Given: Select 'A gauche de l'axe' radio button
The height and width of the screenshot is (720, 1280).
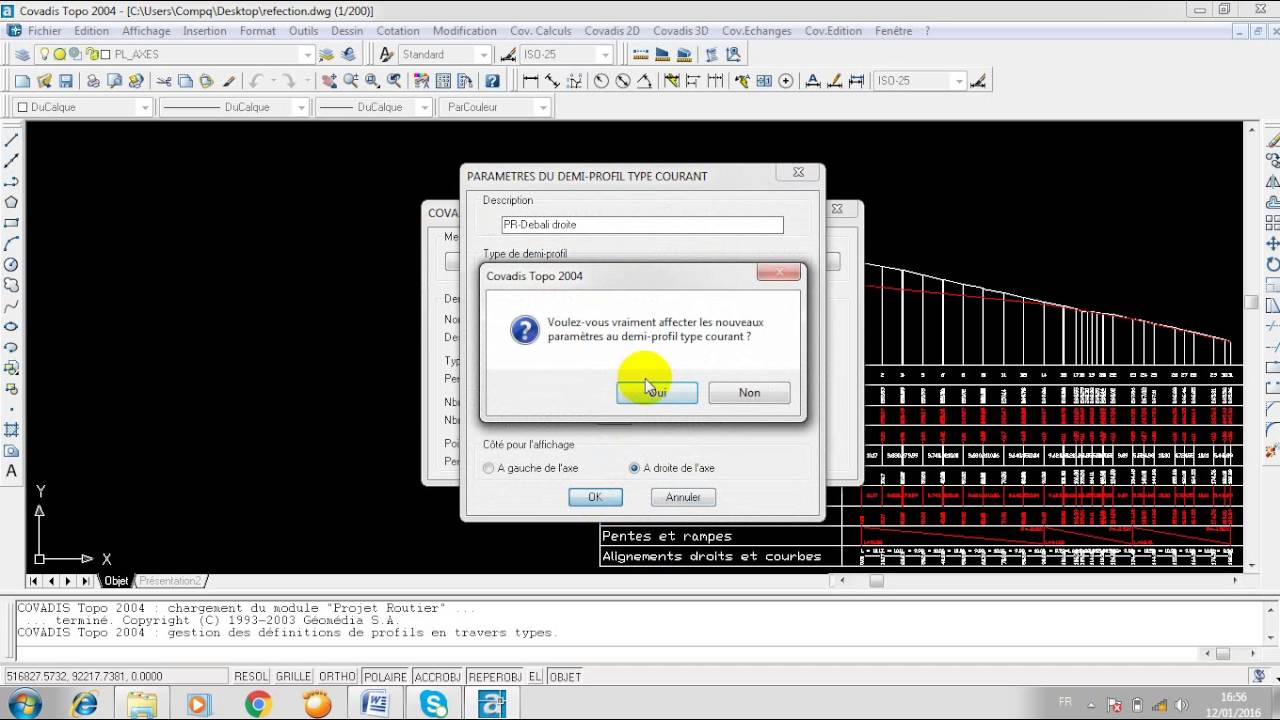Looking at the screenshot, I should (489, 468).
